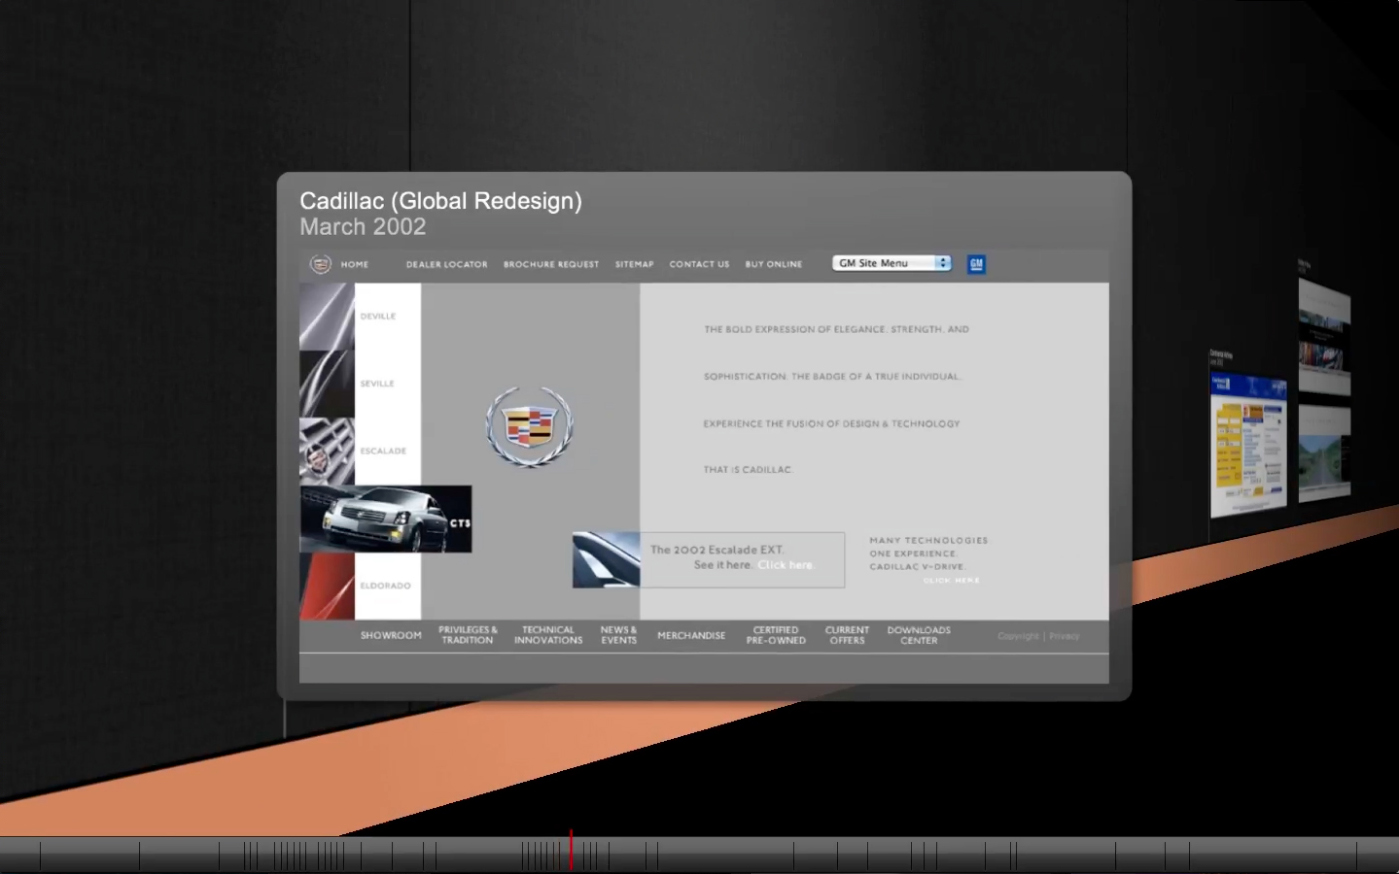The height and width of the screenshot is (874, 1399).
Task: Select the ELDORADO model in the sidebar
Action: click(x=385, y=586)
